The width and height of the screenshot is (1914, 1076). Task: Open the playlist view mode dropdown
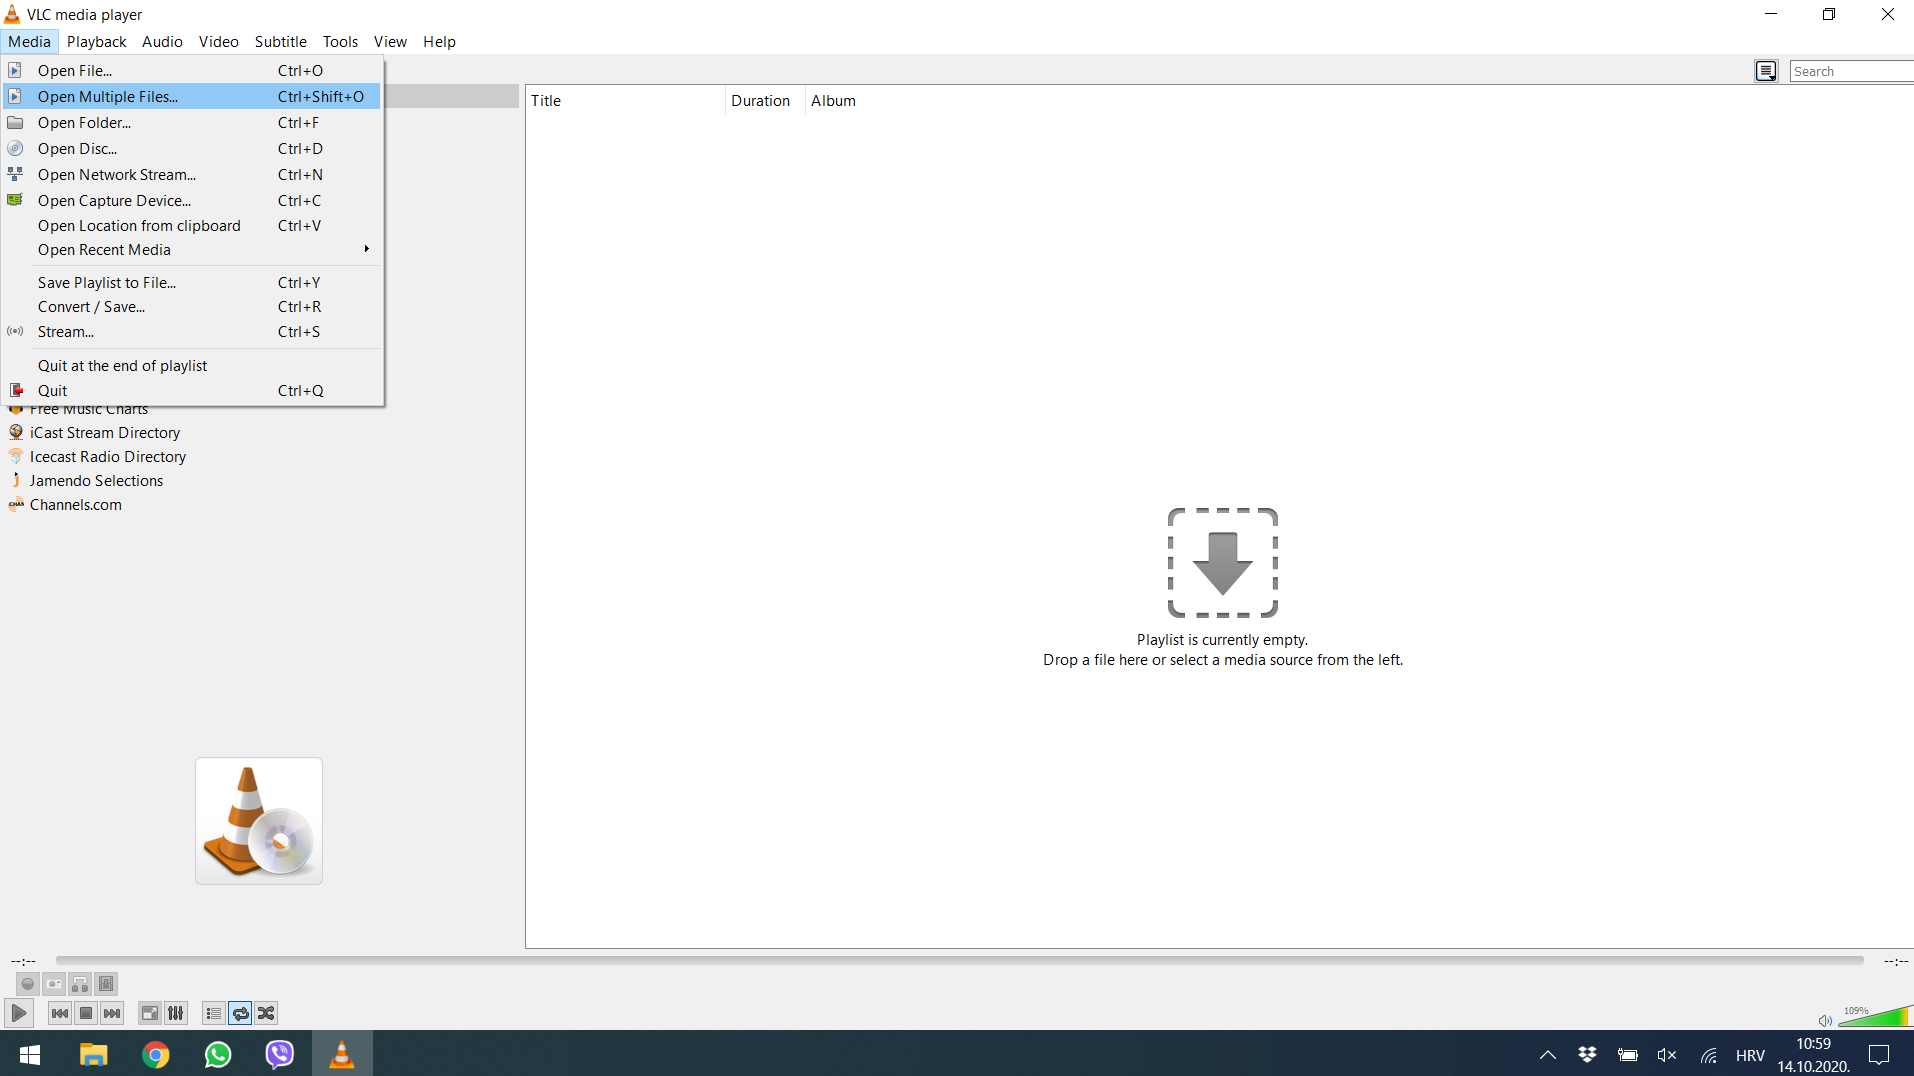(x=1766, y=70)
